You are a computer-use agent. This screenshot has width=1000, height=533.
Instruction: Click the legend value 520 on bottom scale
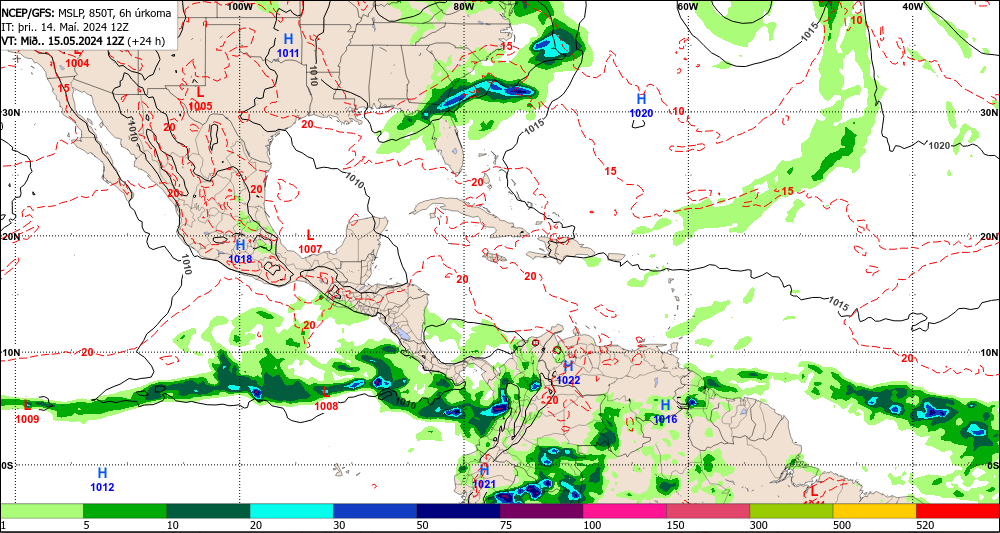tap(923, 525)
